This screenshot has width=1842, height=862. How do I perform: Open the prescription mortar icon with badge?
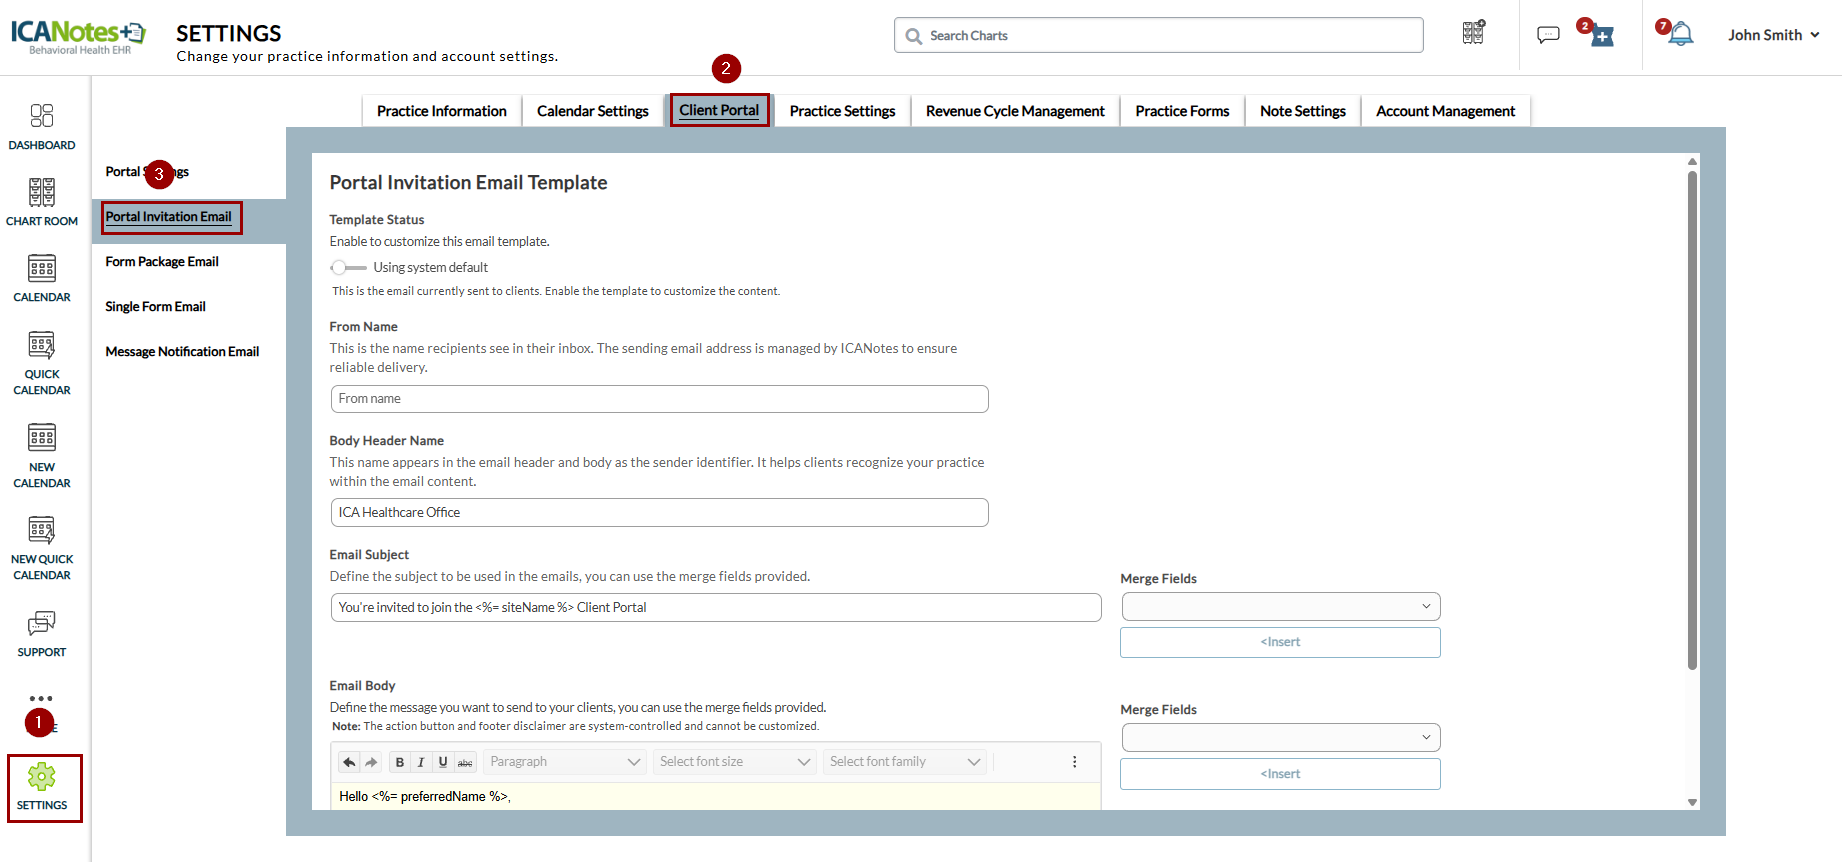click(1601, 36)
